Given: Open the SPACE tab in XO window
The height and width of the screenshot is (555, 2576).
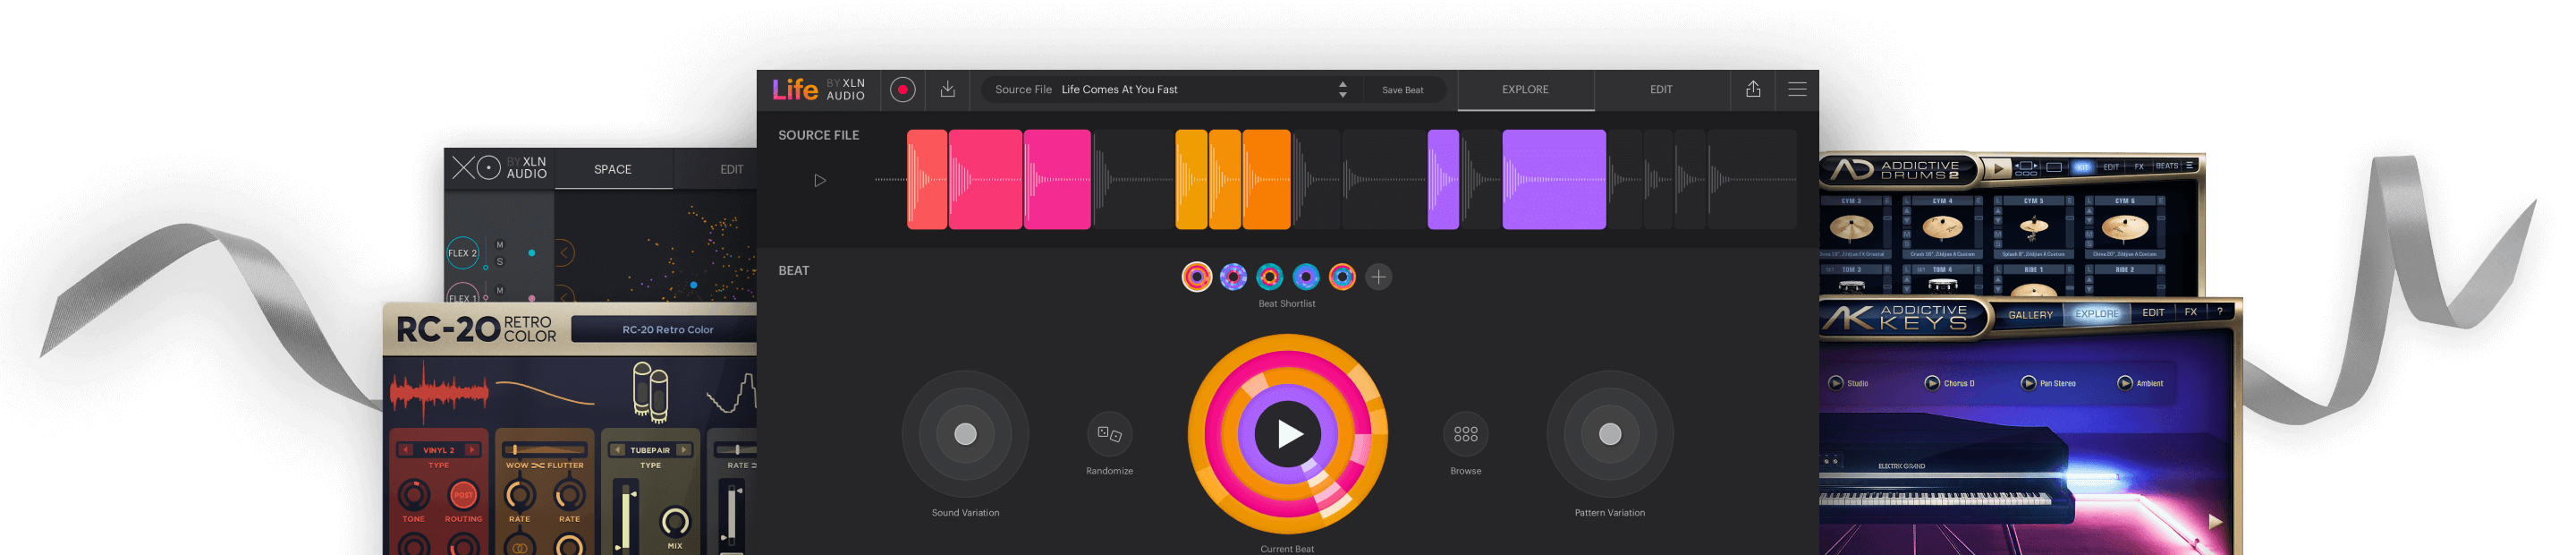Looking at the screenshot, I should click(x=613, y=170).
